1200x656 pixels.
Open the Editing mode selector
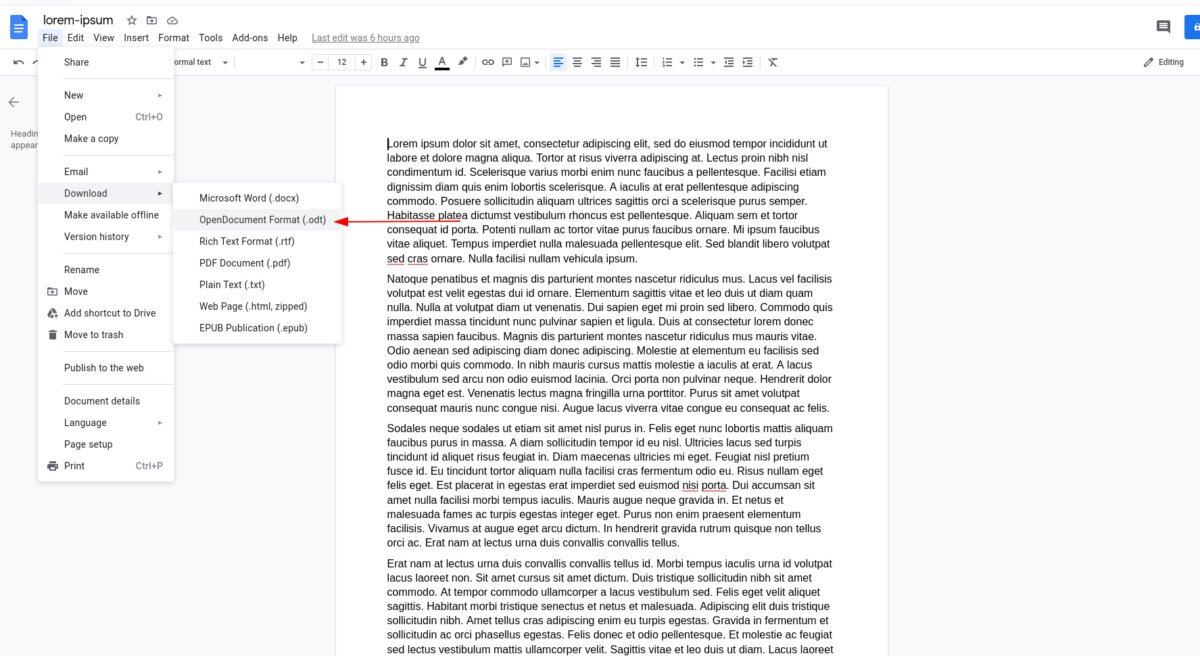[x=1164, y=62]
